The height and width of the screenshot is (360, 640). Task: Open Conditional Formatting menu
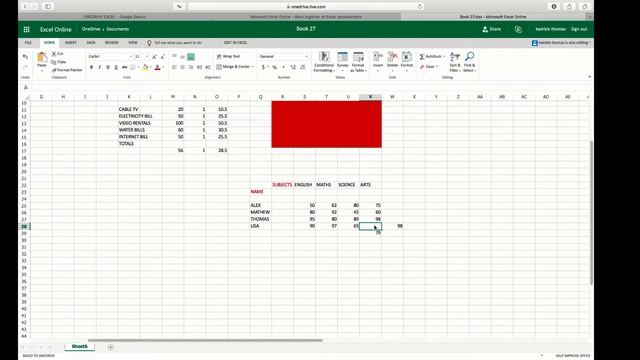click(324, 62)
